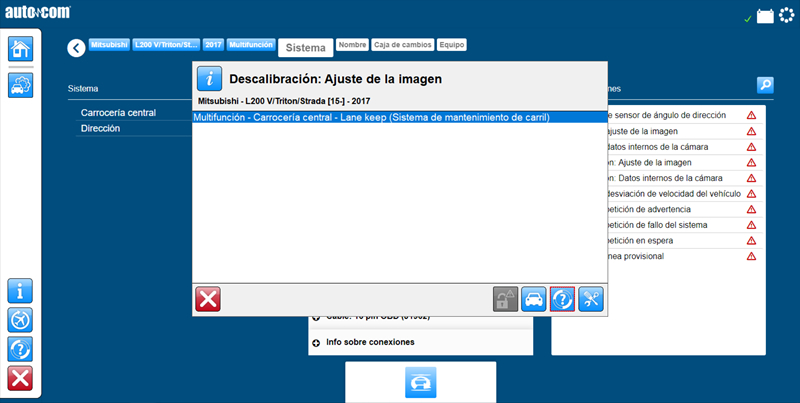Select the Mitsubishi breadcrumb

click(x=109, y=45)
